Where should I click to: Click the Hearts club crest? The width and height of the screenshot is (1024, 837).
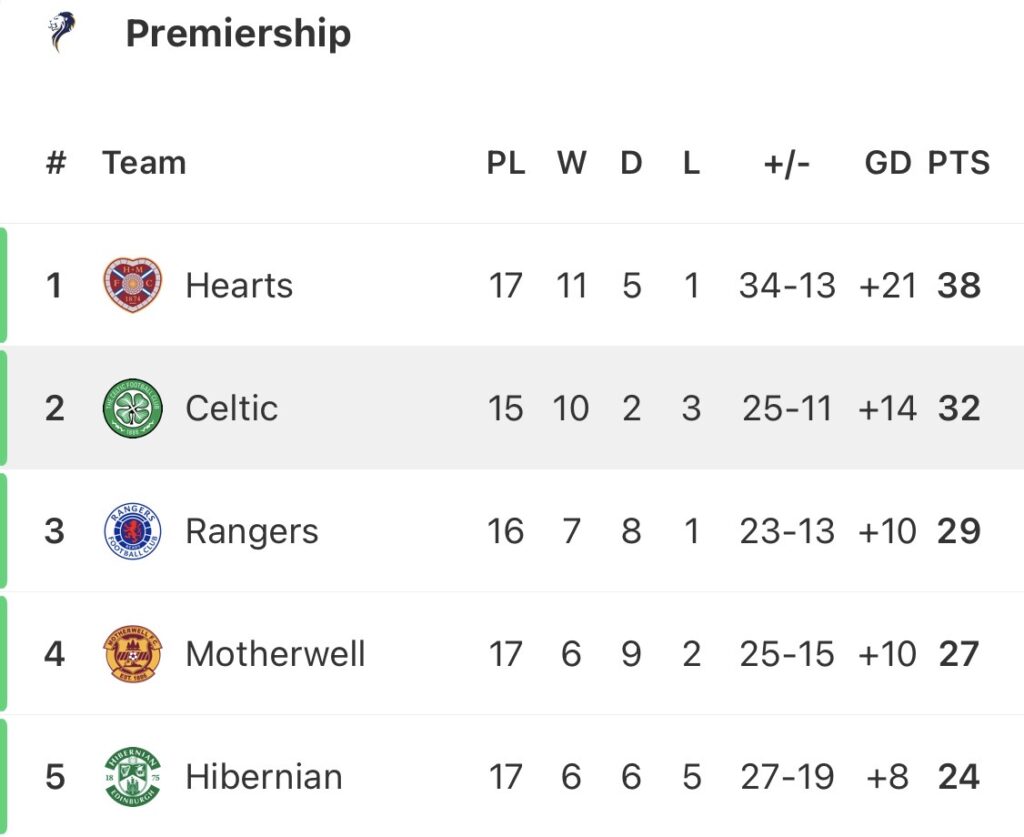tap(132, 285)
